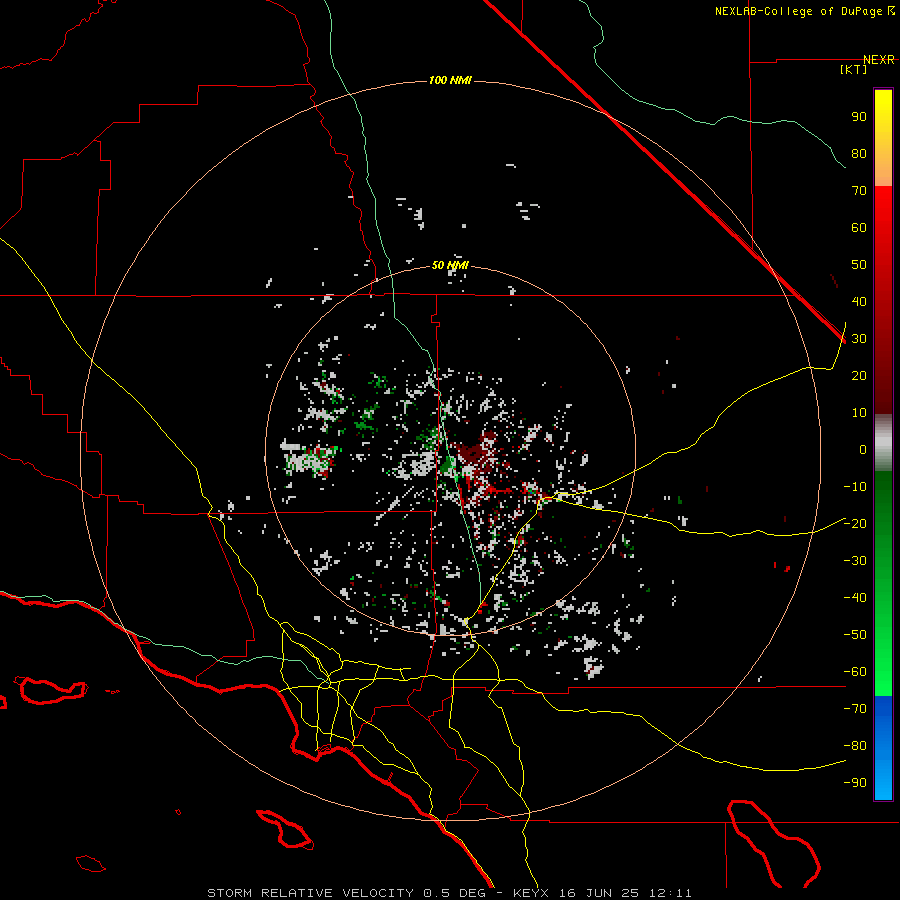Viewport: 900px width, 900px height.
Task: Click the 0 value on velocity scale
Action: pos(863,449)
